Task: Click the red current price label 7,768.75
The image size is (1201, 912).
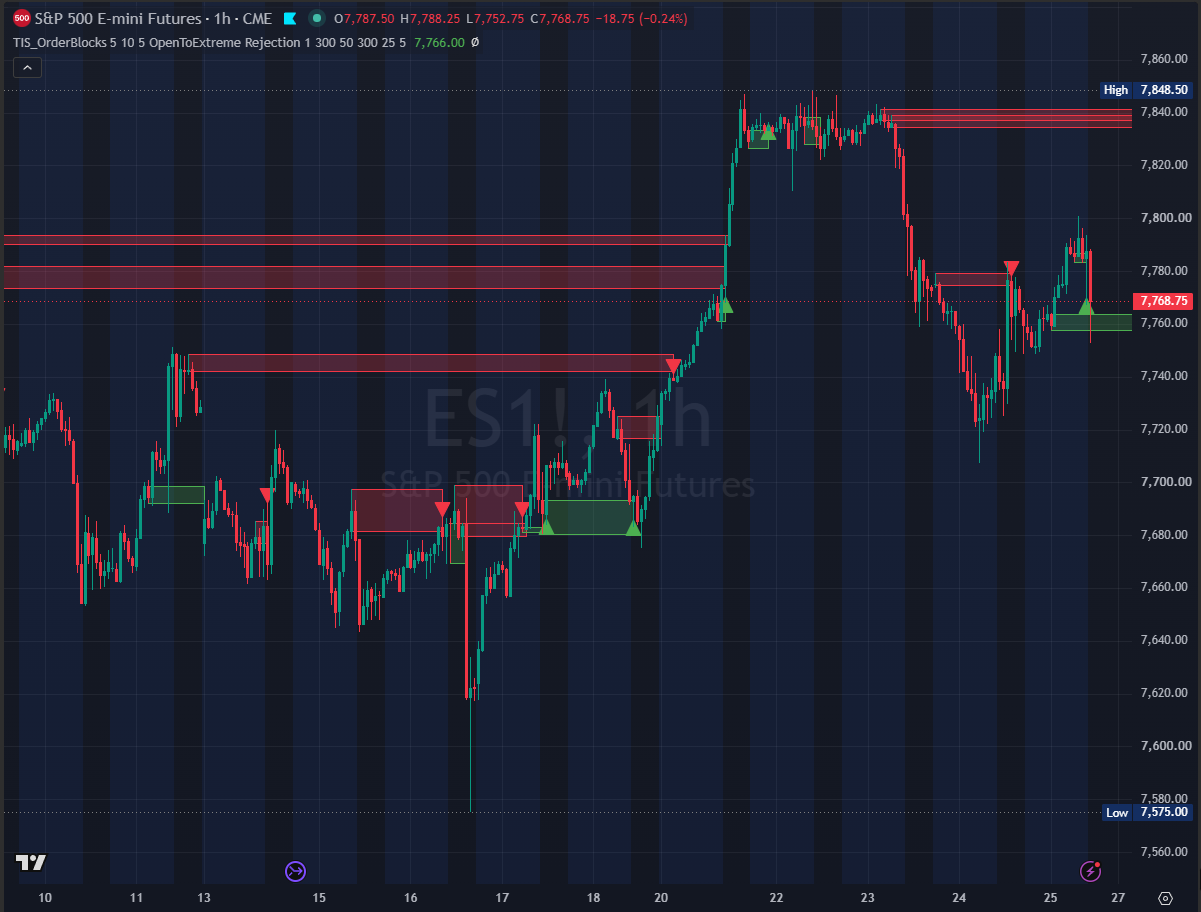Action: 1163,301
